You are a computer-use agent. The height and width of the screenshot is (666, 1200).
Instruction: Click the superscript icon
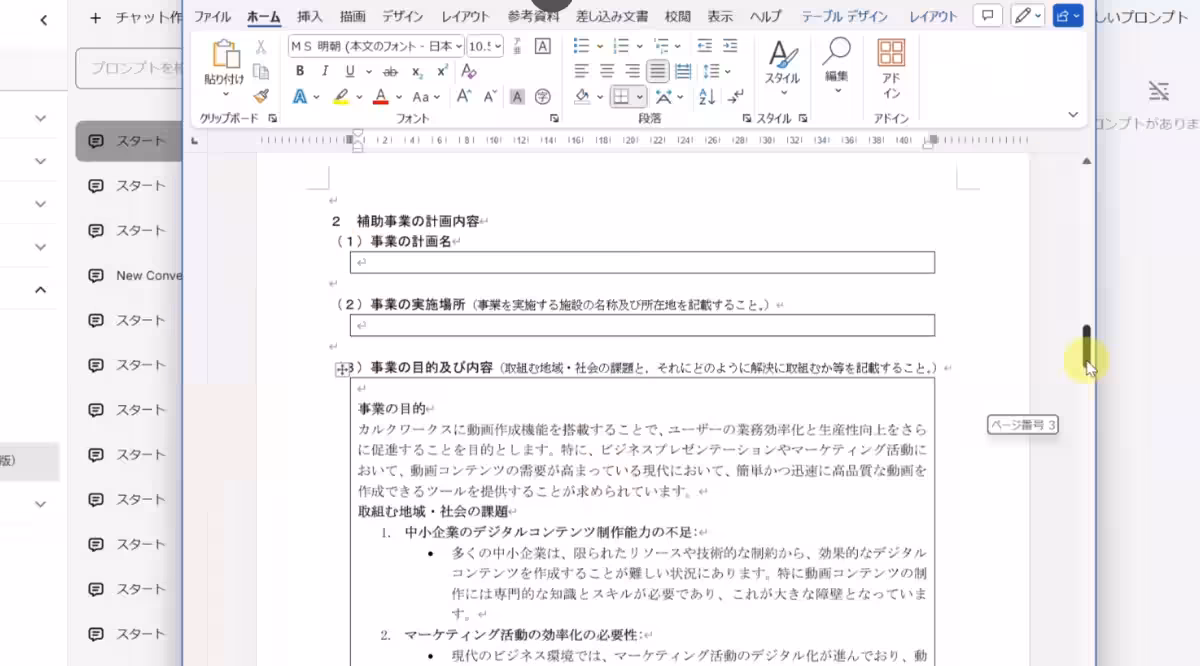tap(441, 71)
